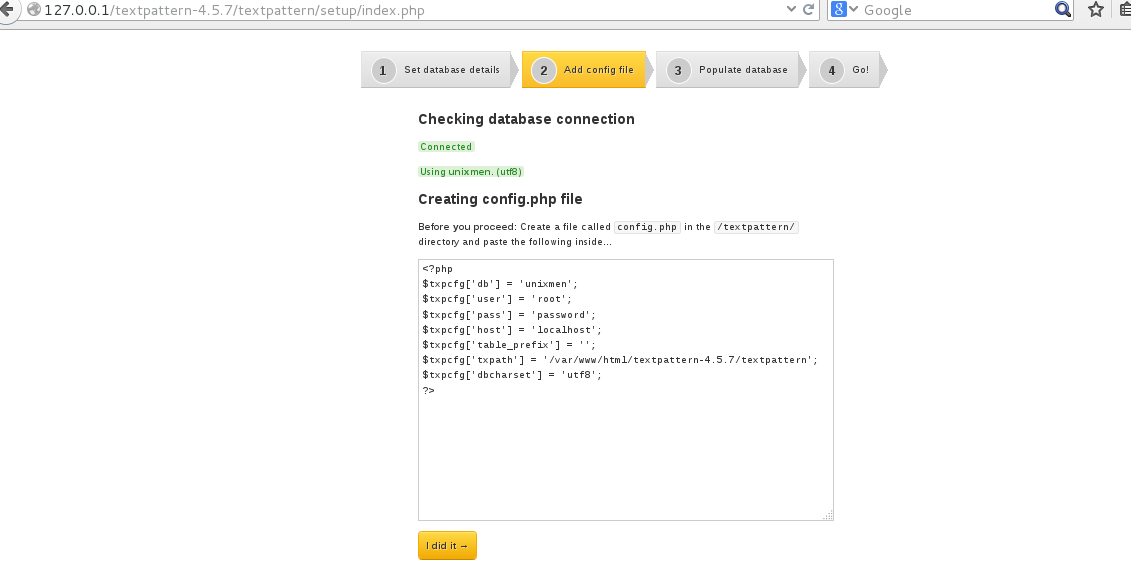Bookmark this page with the star icon
The image size is (1131, 585).
[1096, 9]
